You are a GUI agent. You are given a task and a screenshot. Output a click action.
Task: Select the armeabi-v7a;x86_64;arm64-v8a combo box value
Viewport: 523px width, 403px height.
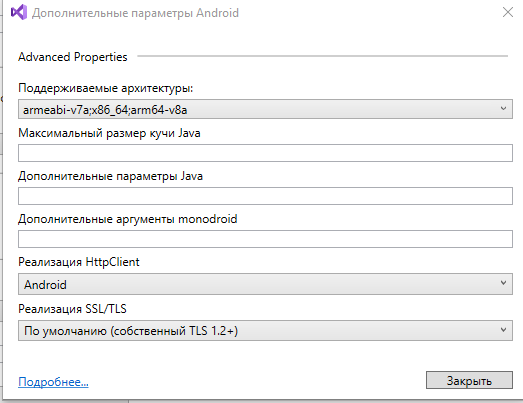[105, 110]
